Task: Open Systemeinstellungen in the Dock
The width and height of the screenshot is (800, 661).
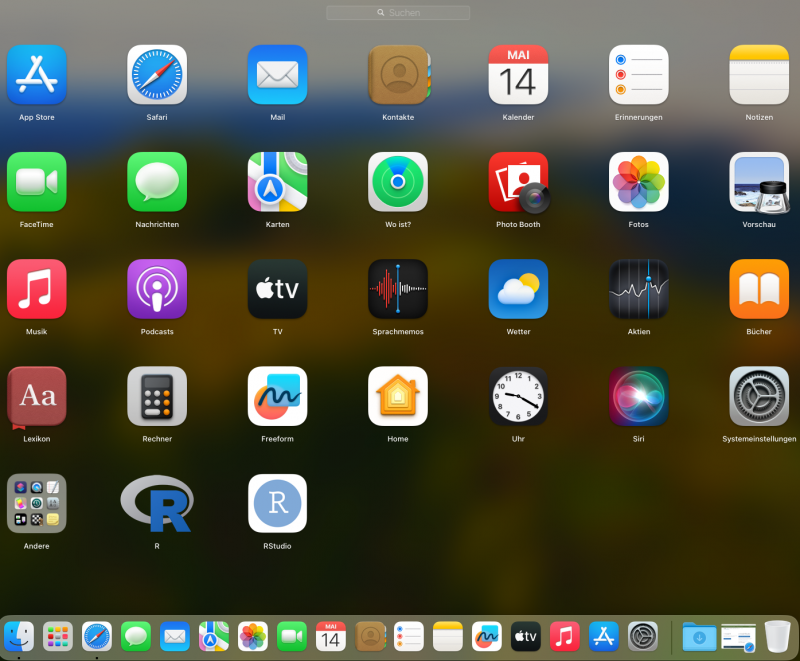Action: click(643, 637)
